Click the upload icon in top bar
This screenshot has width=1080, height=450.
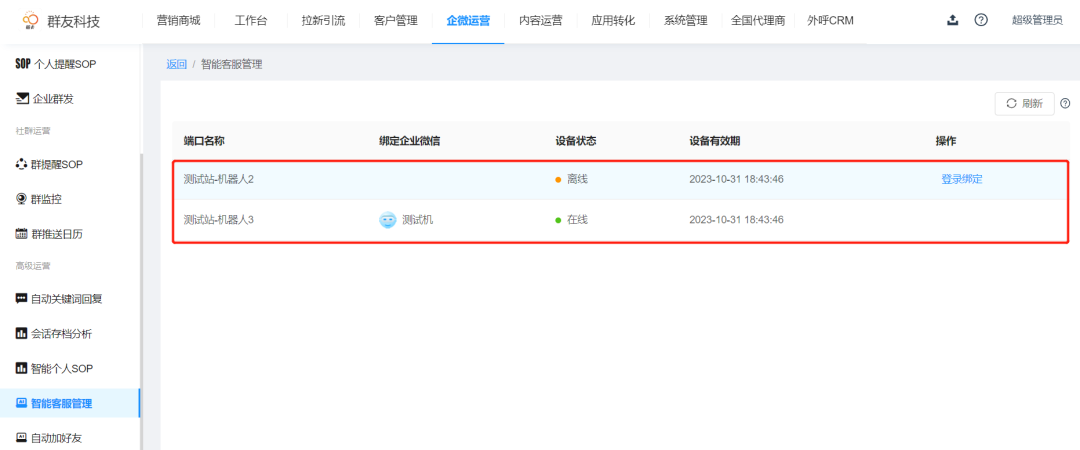[953, 20]
